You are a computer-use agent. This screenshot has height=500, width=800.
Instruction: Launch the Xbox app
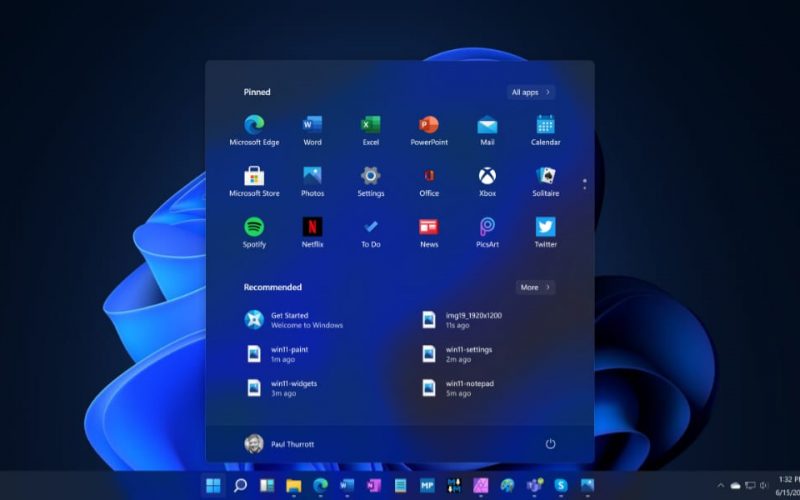(x=487, y=182)
